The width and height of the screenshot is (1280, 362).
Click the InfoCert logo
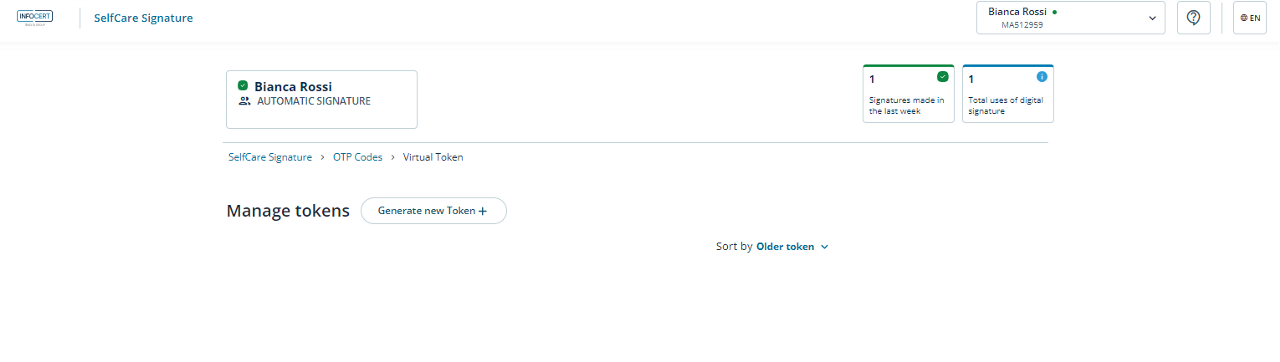click(x=34, y=17)
